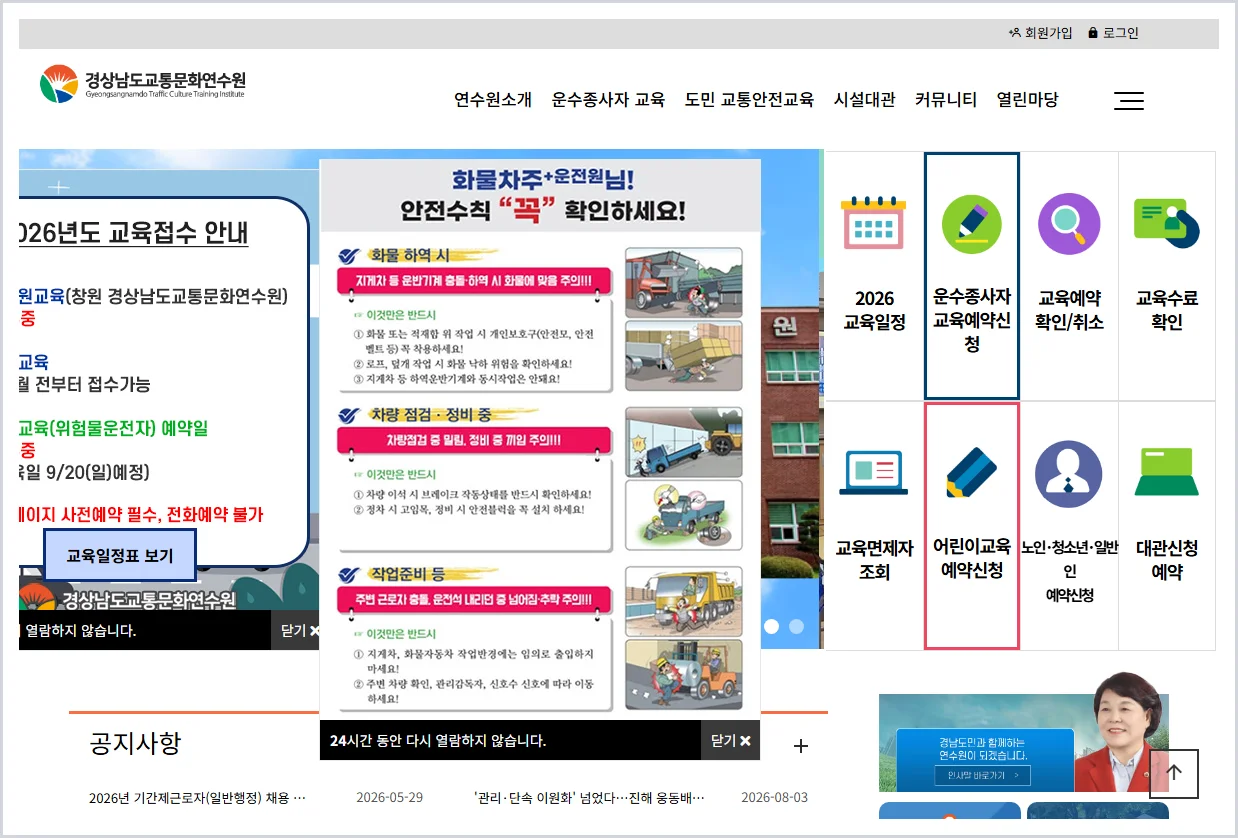Screen dimensions: 1238x838
Task: Open the 2026 교육일정 calendar icon
Action: click(x=873, y=222)
